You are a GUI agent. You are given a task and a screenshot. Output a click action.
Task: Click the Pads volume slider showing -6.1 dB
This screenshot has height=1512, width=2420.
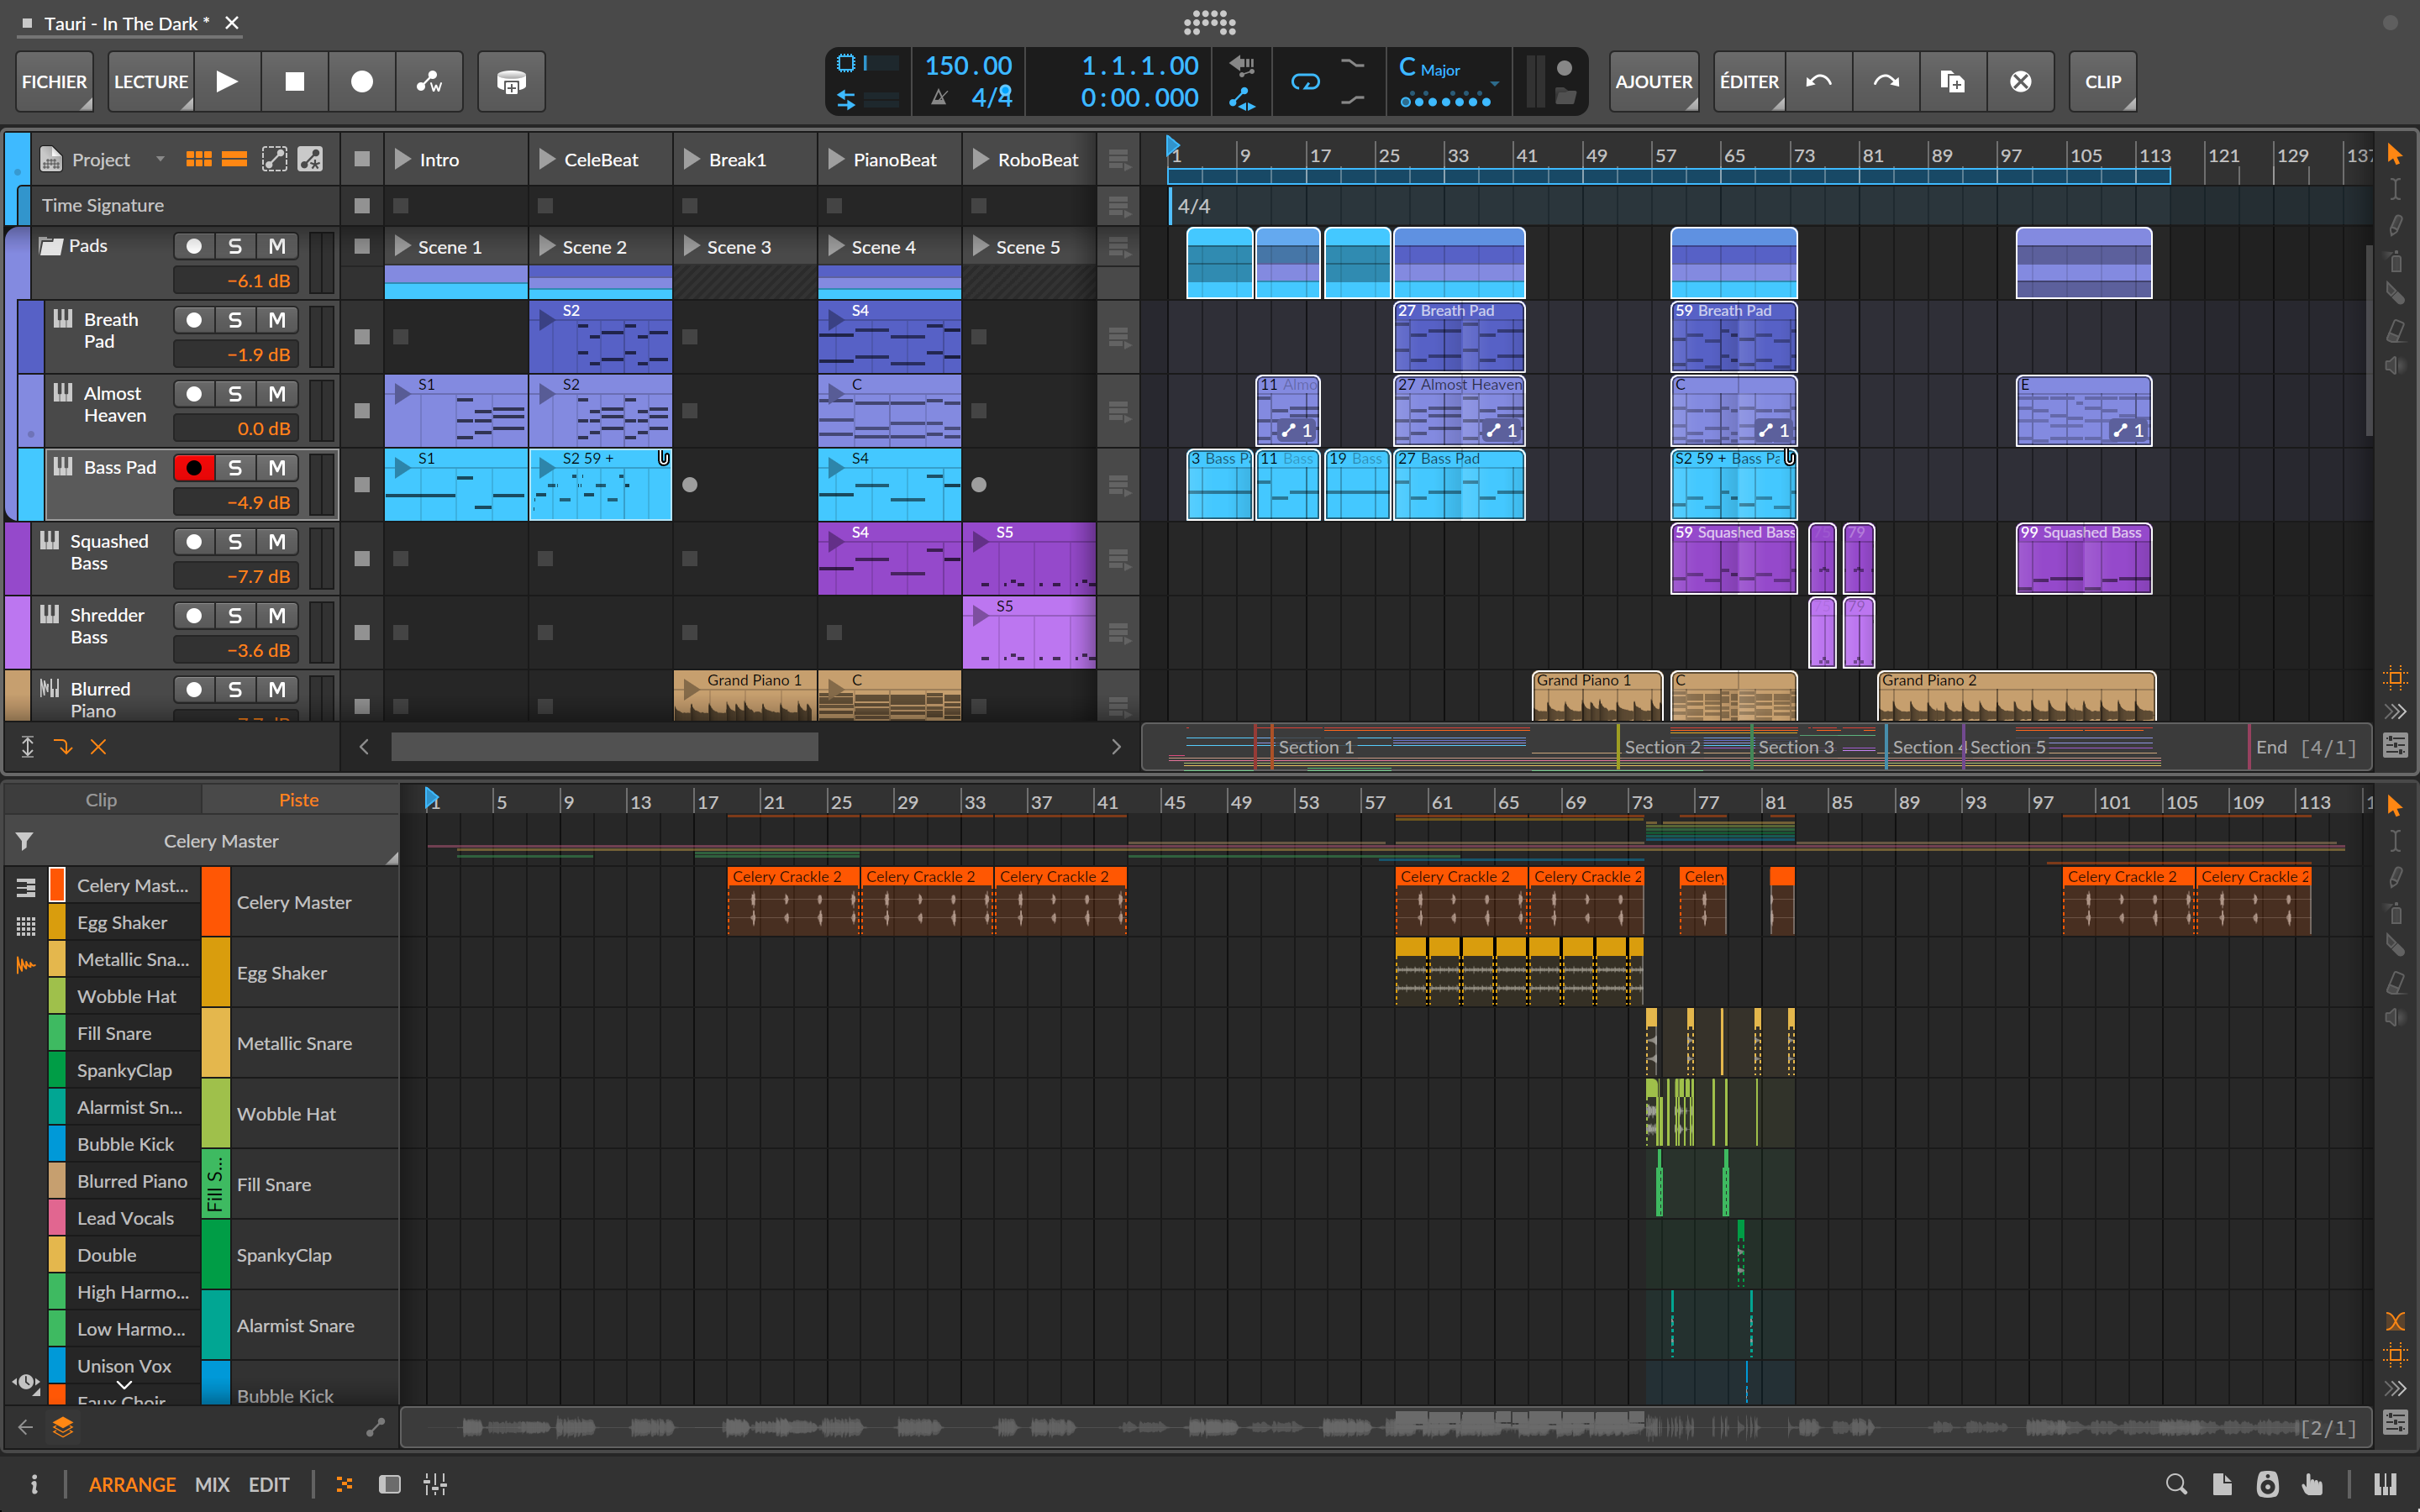pyautogui.click(x=236, y=280)
